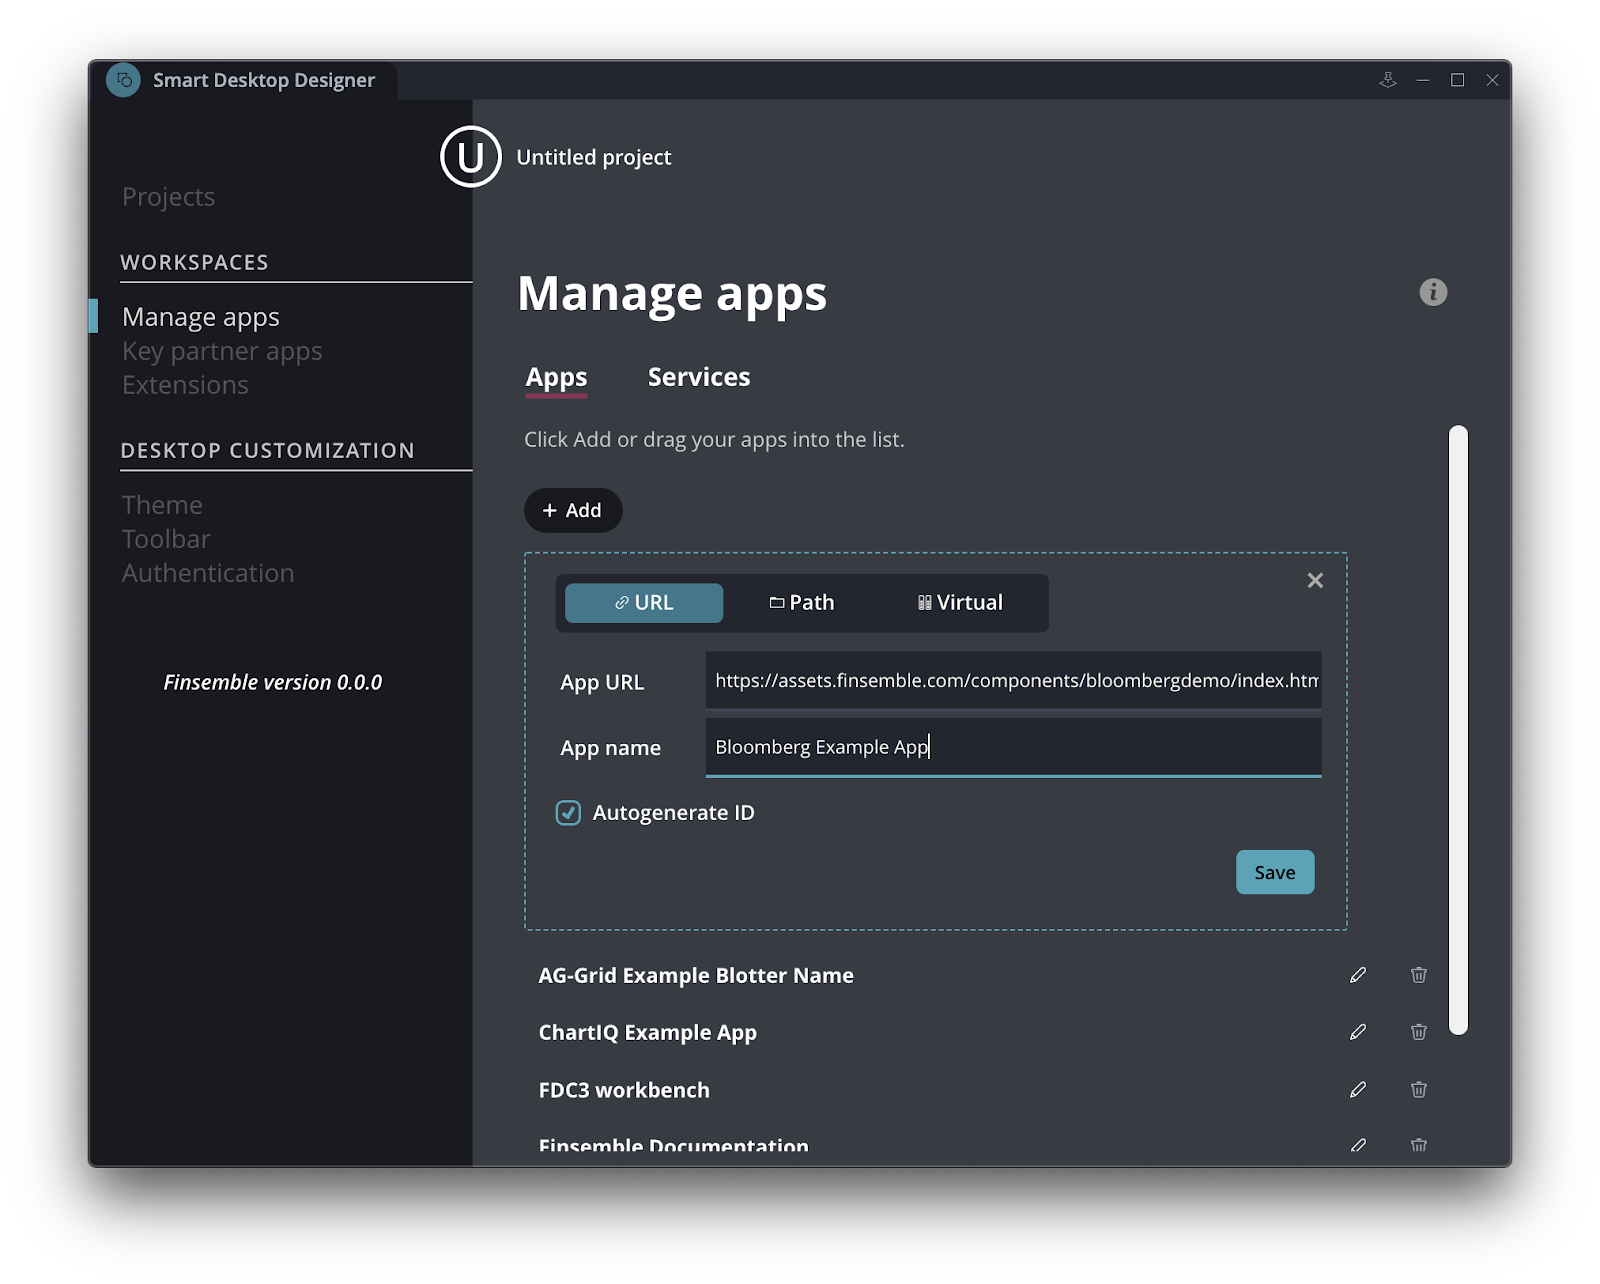Select the Path app type

coord(802,603)
